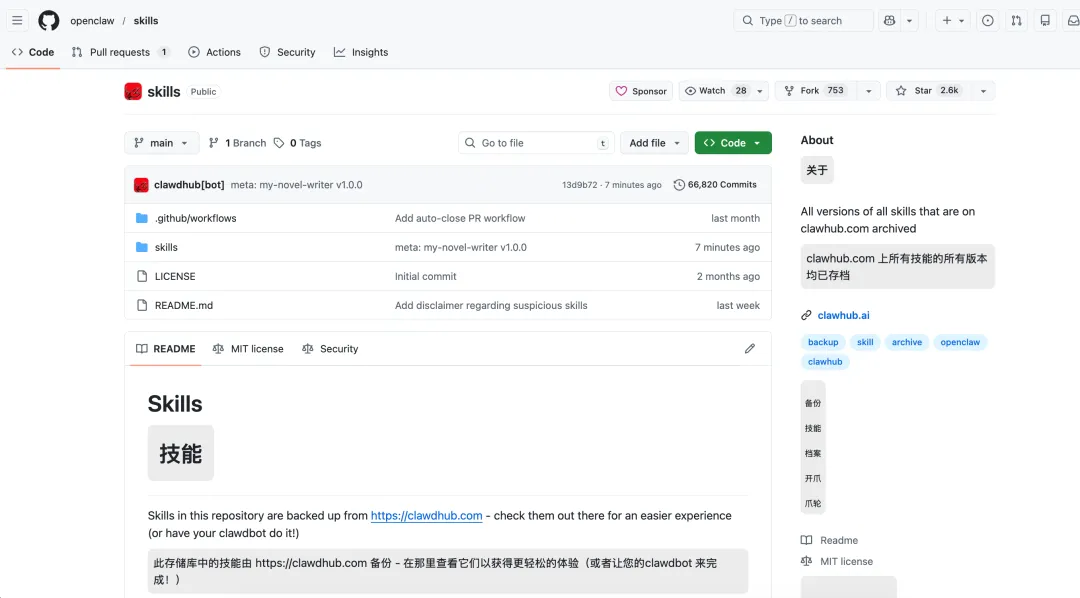This screenshot has height=598, width=1080.
Task: Click the openclaw owner link
Action: (92, 21)
